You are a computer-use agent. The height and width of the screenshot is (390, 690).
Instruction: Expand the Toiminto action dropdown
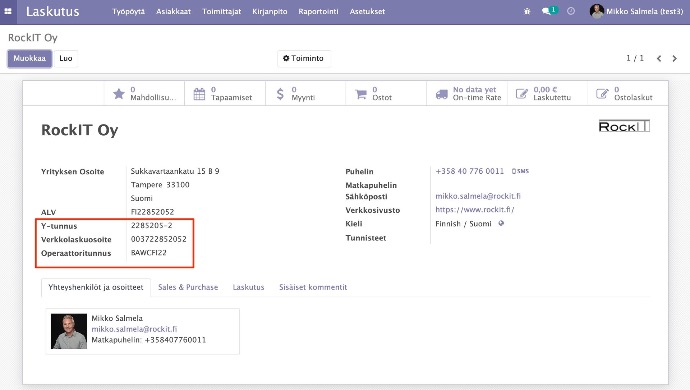tap(304, 58)
